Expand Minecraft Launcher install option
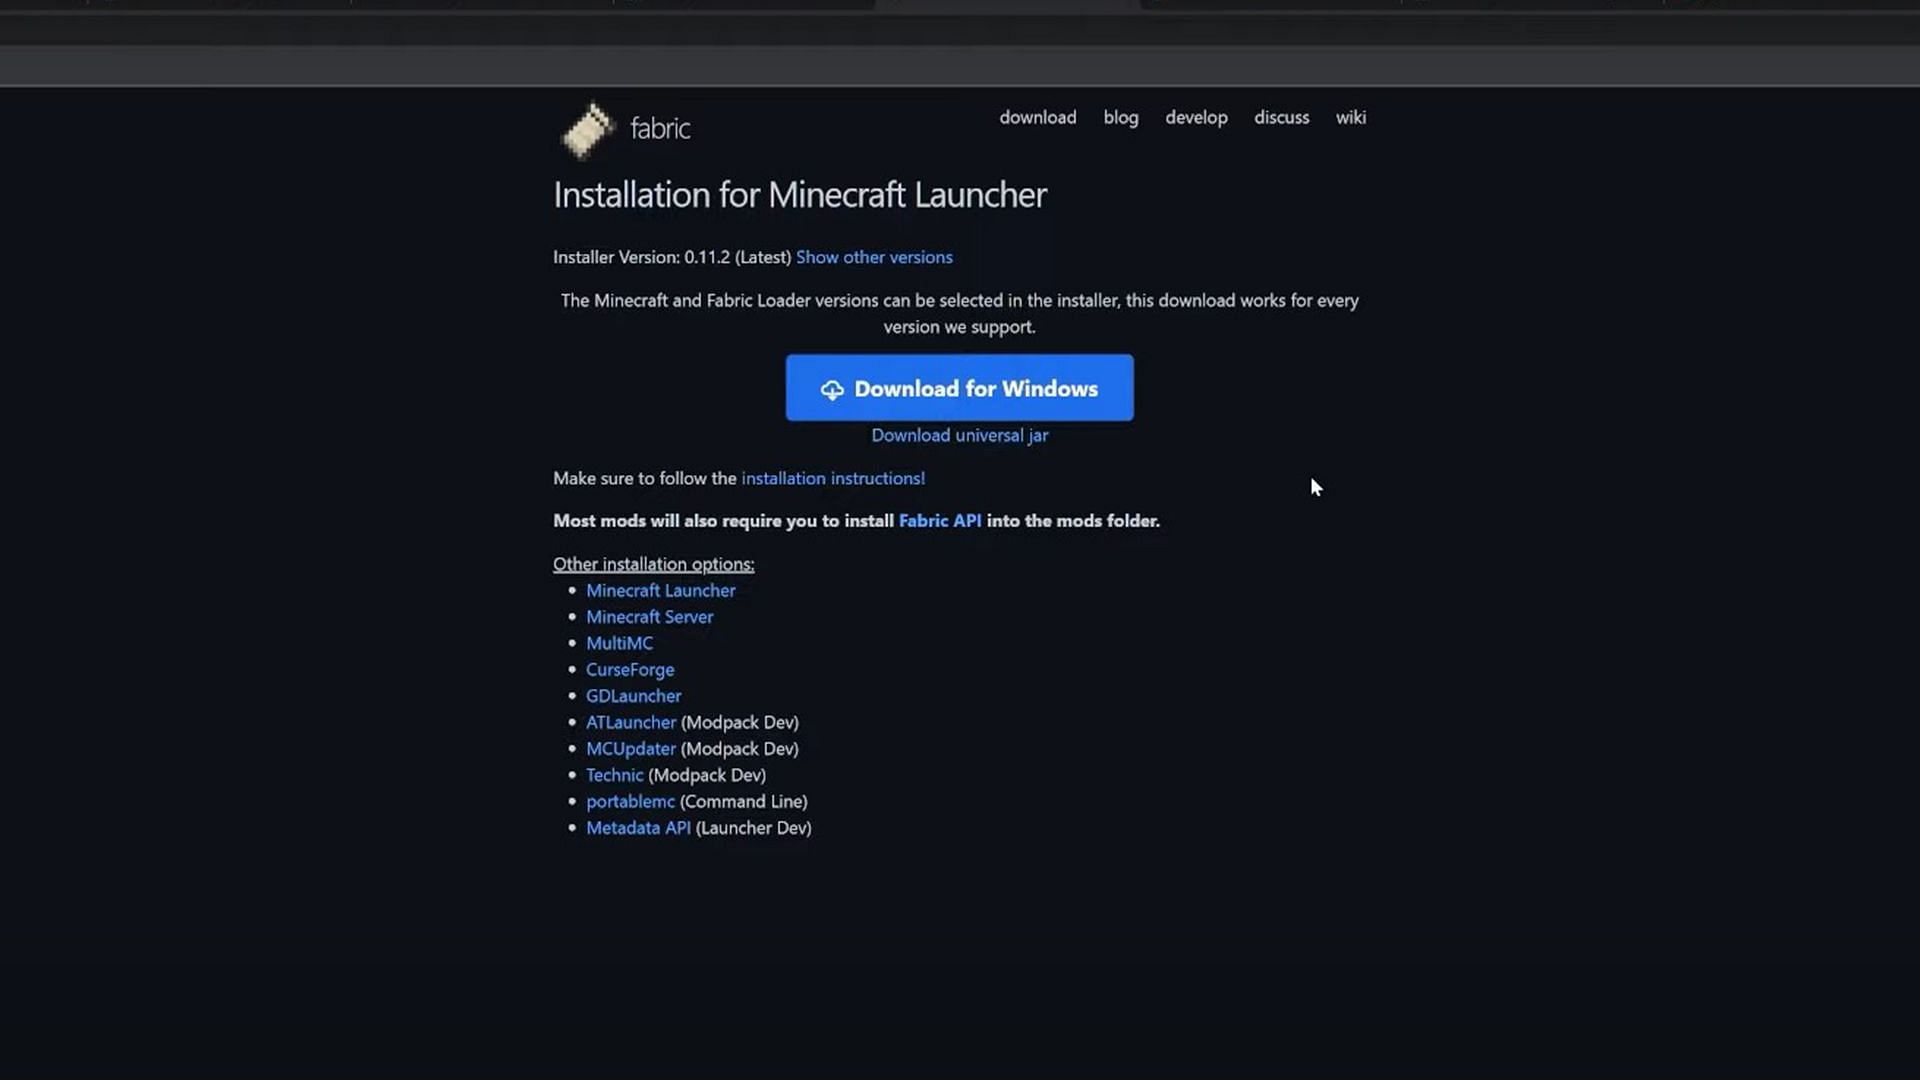 coord(659,589)
